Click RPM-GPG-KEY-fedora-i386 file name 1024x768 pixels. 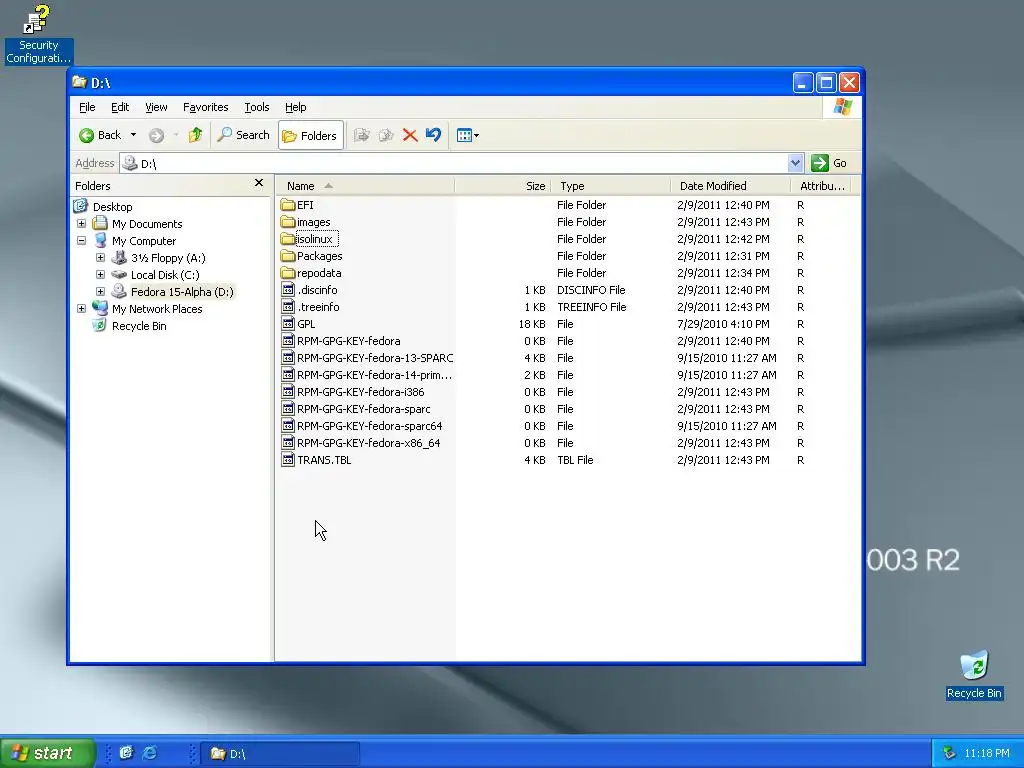tap(360, 392)
